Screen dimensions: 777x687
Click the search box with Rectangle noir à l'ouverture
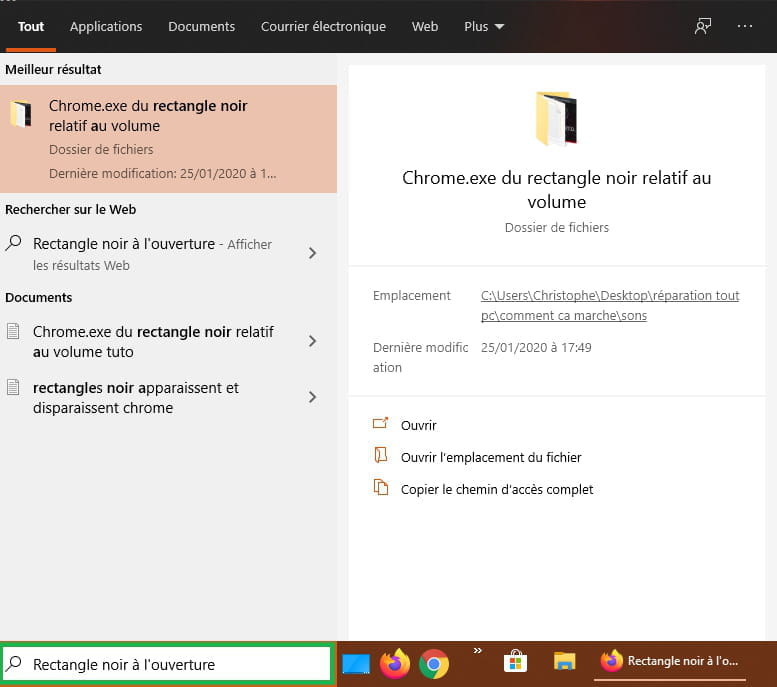[167, 664]
